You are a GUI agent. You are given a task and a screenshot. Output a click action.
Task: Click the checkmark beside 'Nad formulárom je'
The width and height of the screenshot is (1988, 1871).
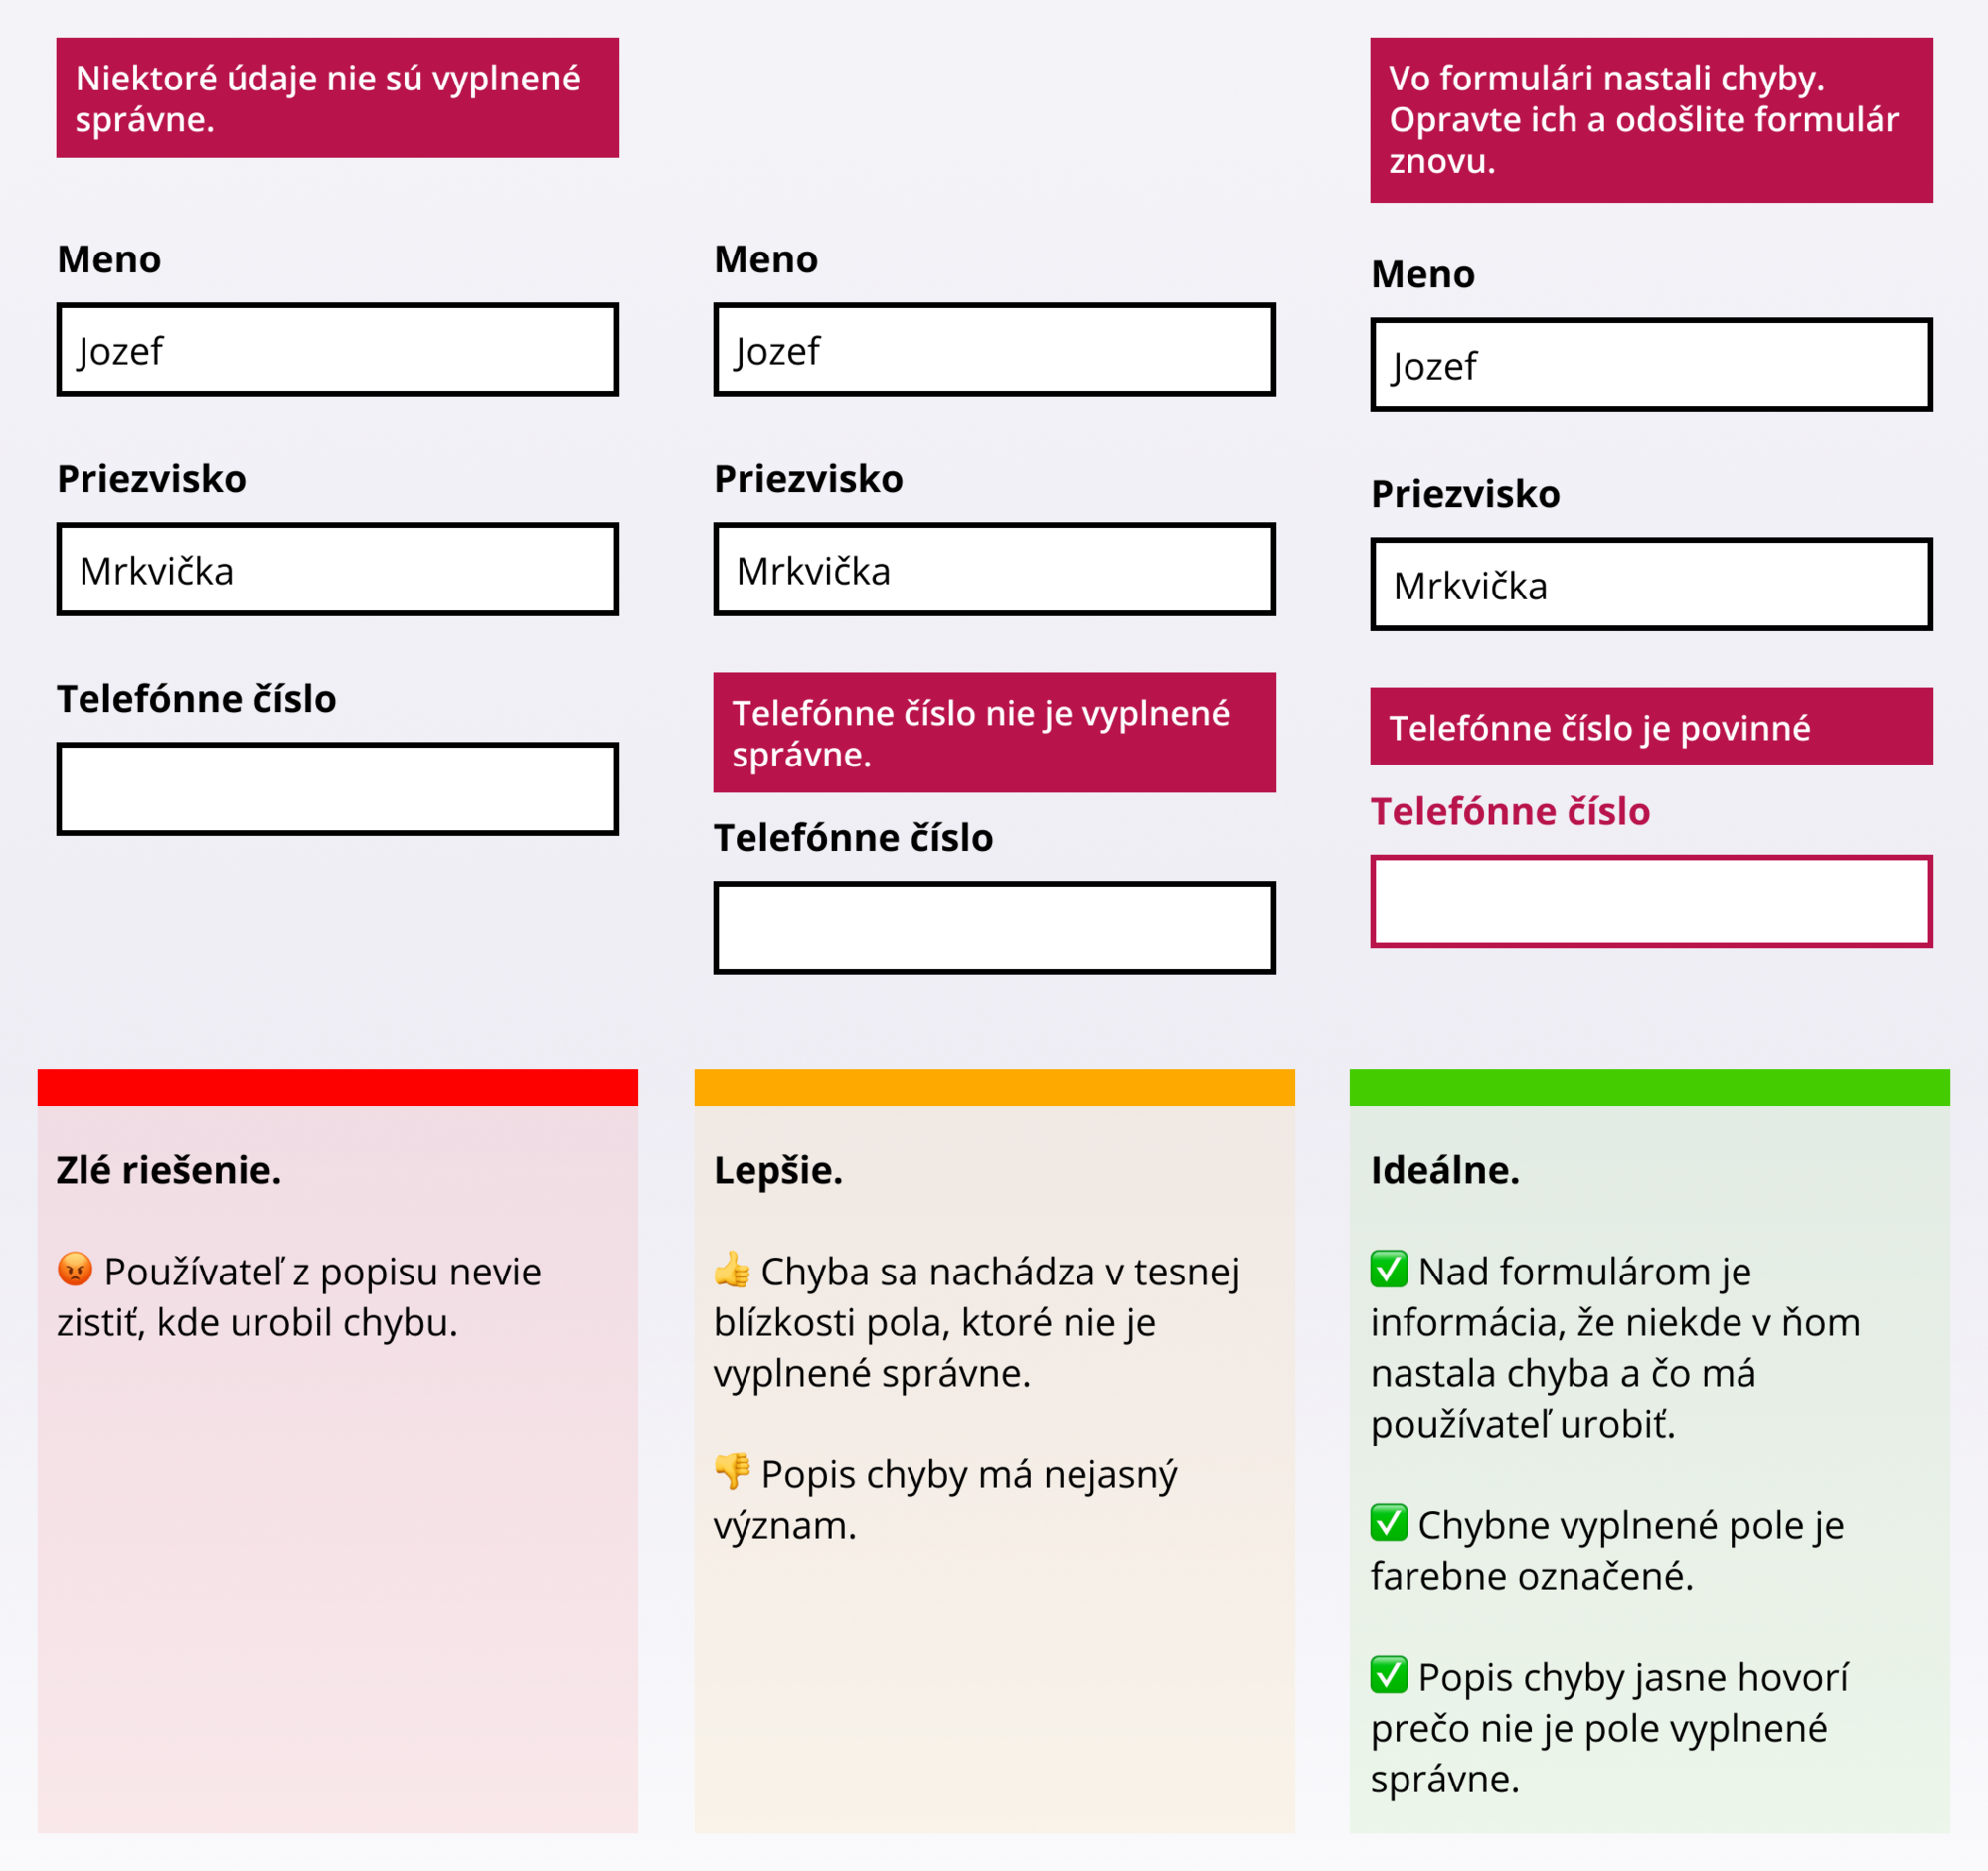[1389, 1270]
